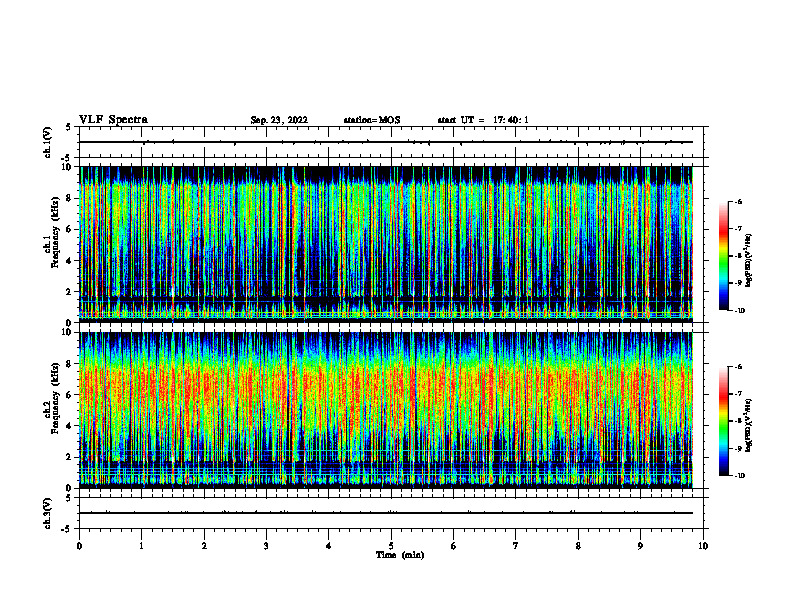Click the "VLF Spectra" plot title
This screenshot has width=792, height=612.
click(x=113, y=120)
